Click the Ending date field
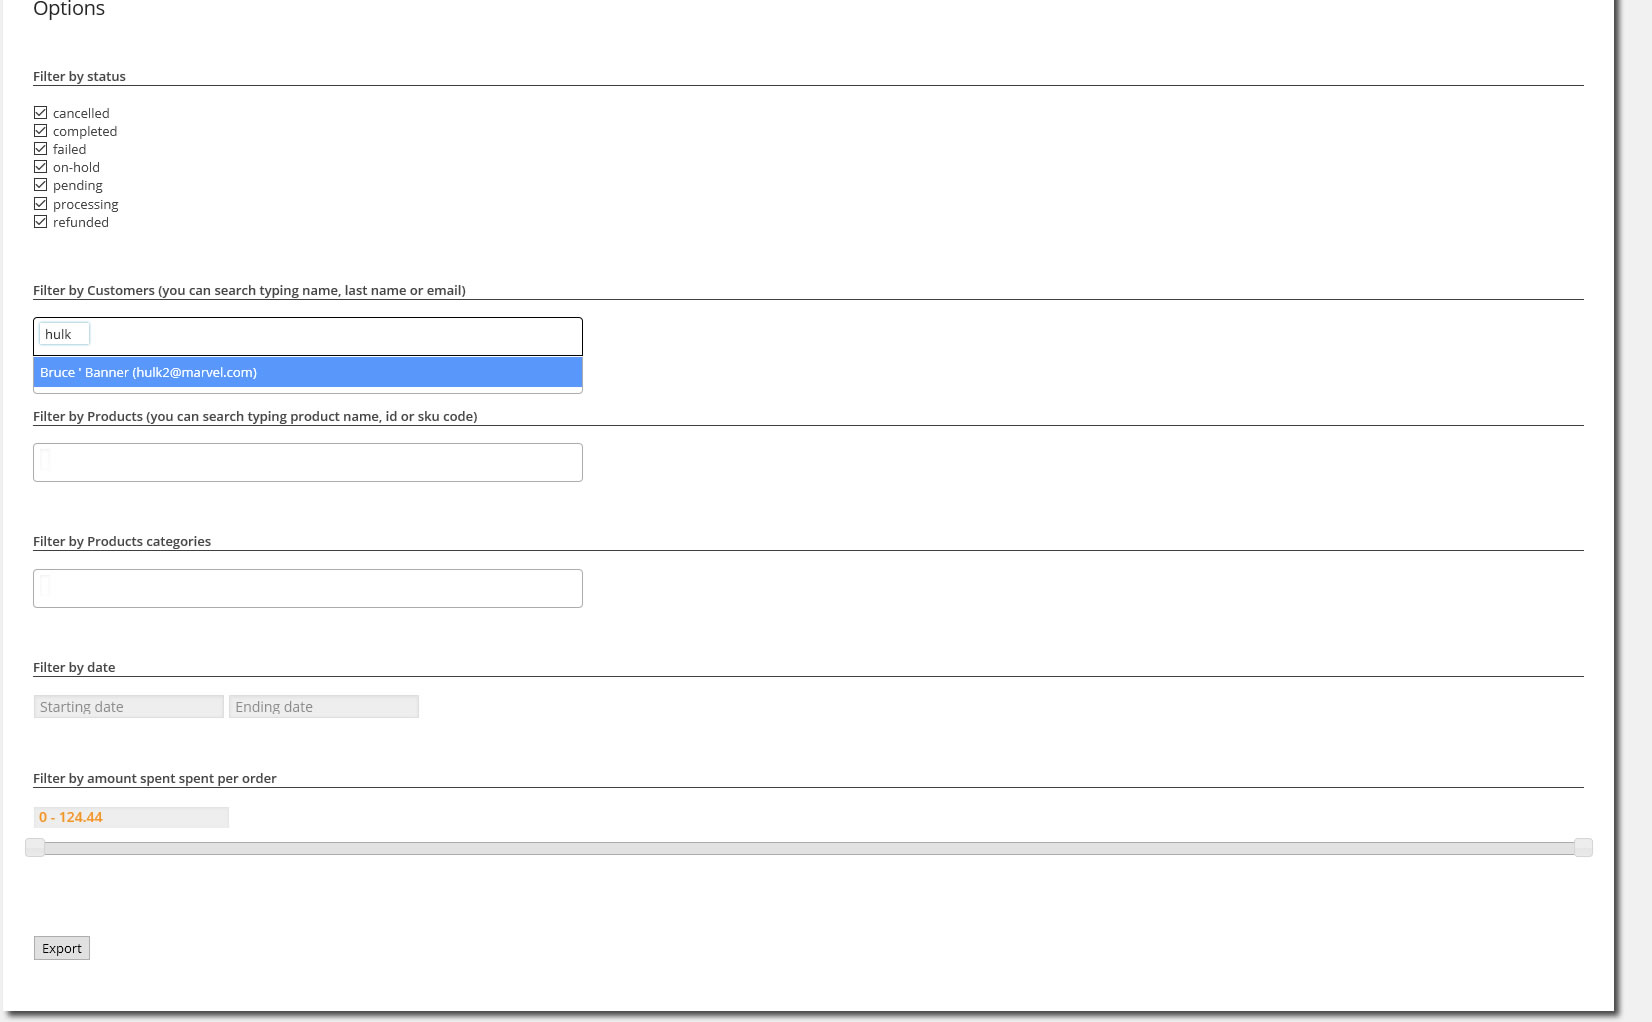 pyautogui.click(x=323, y=707)
